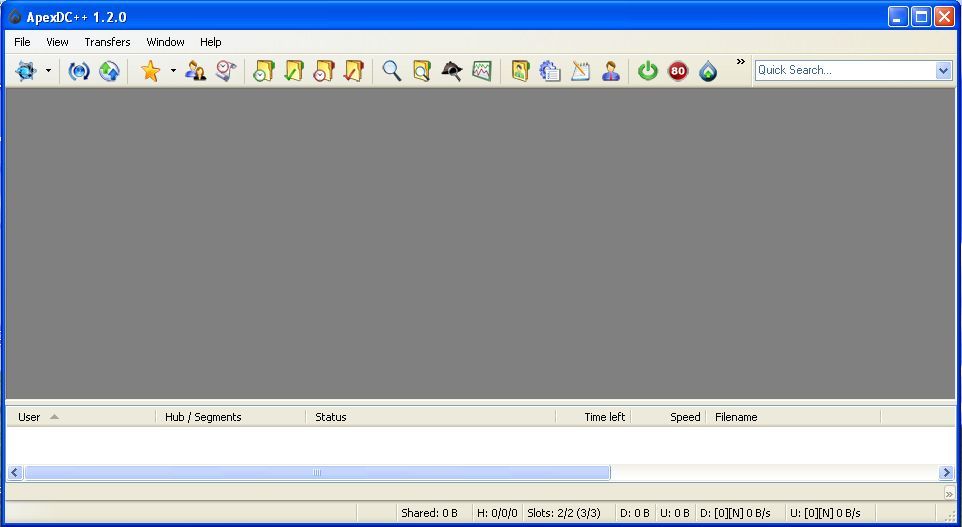This screenshot has height=527, width=962.
Task: Click the Reconnect blue circular-arrows icon
Action: (x=79, y=71)
